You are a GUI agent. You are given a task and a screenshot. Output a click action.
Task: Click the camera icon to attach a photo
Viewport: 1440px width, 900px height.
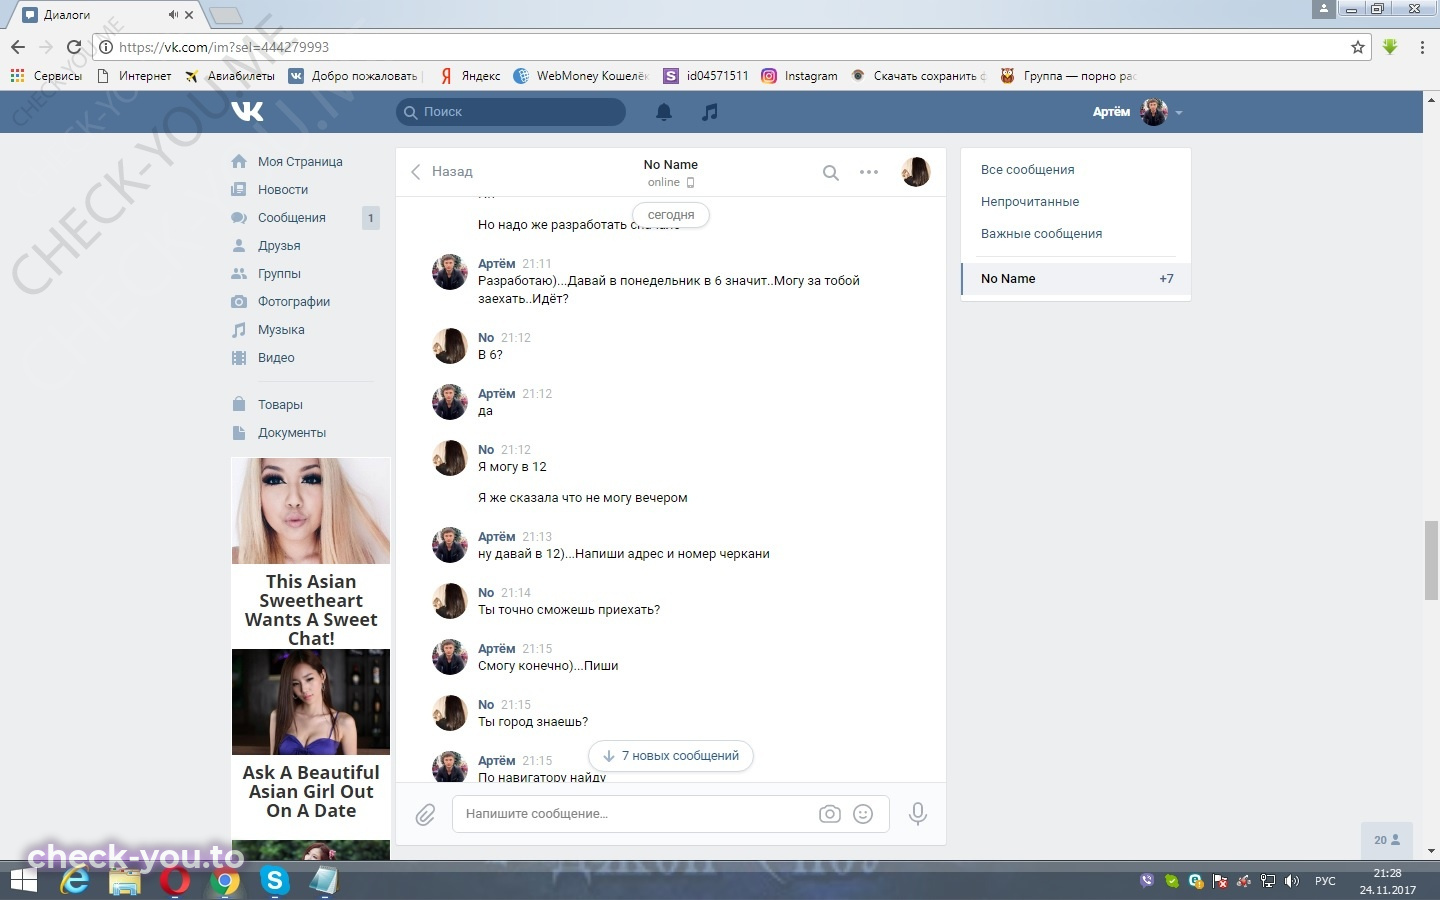(830, 814)
